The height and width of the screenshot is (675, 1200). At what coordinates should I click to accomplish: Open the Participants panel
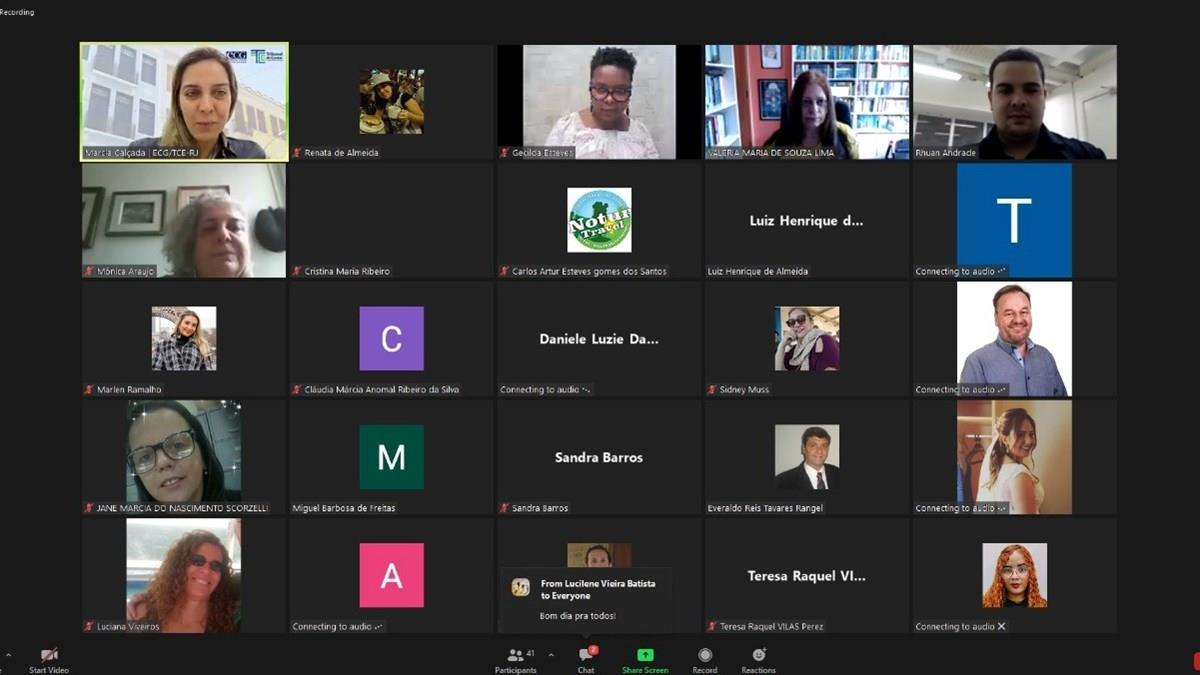click(516, 659)
